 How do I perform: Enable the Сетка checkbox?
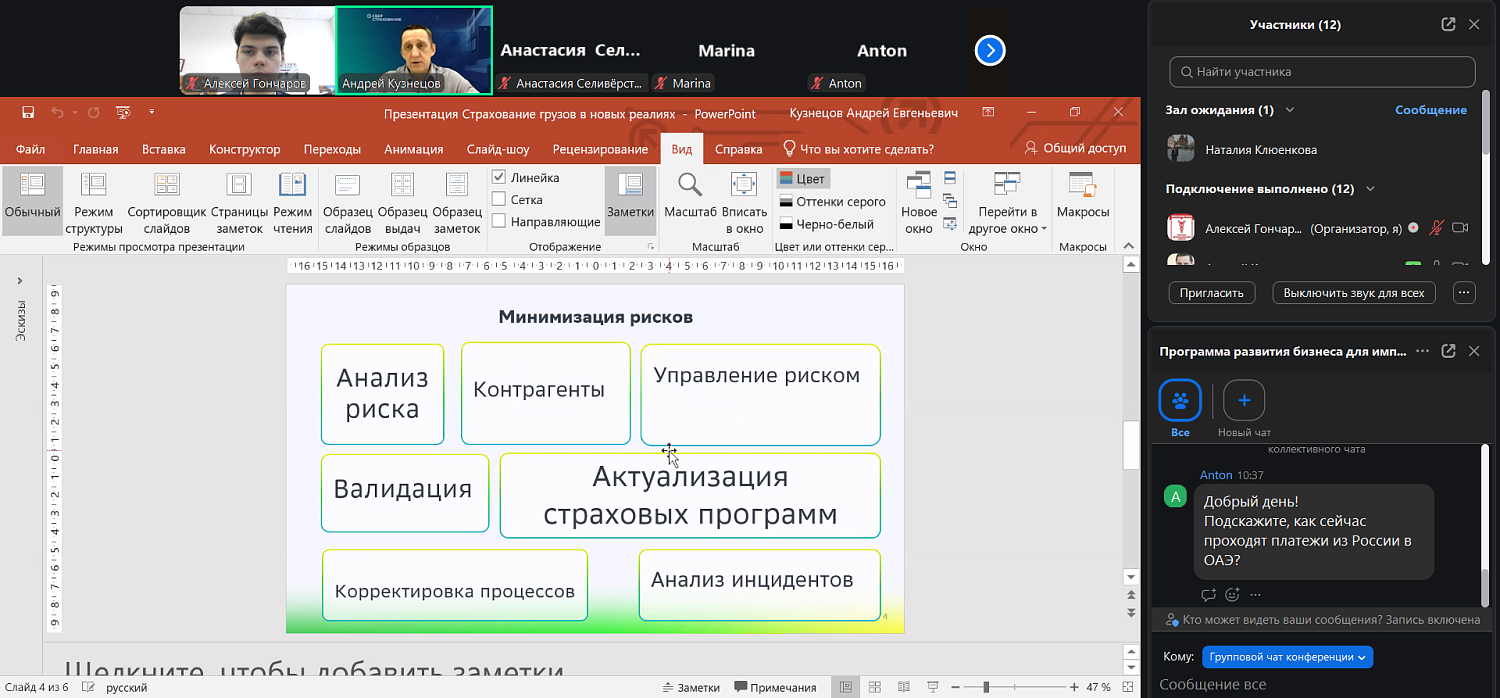tap(497, 199)
